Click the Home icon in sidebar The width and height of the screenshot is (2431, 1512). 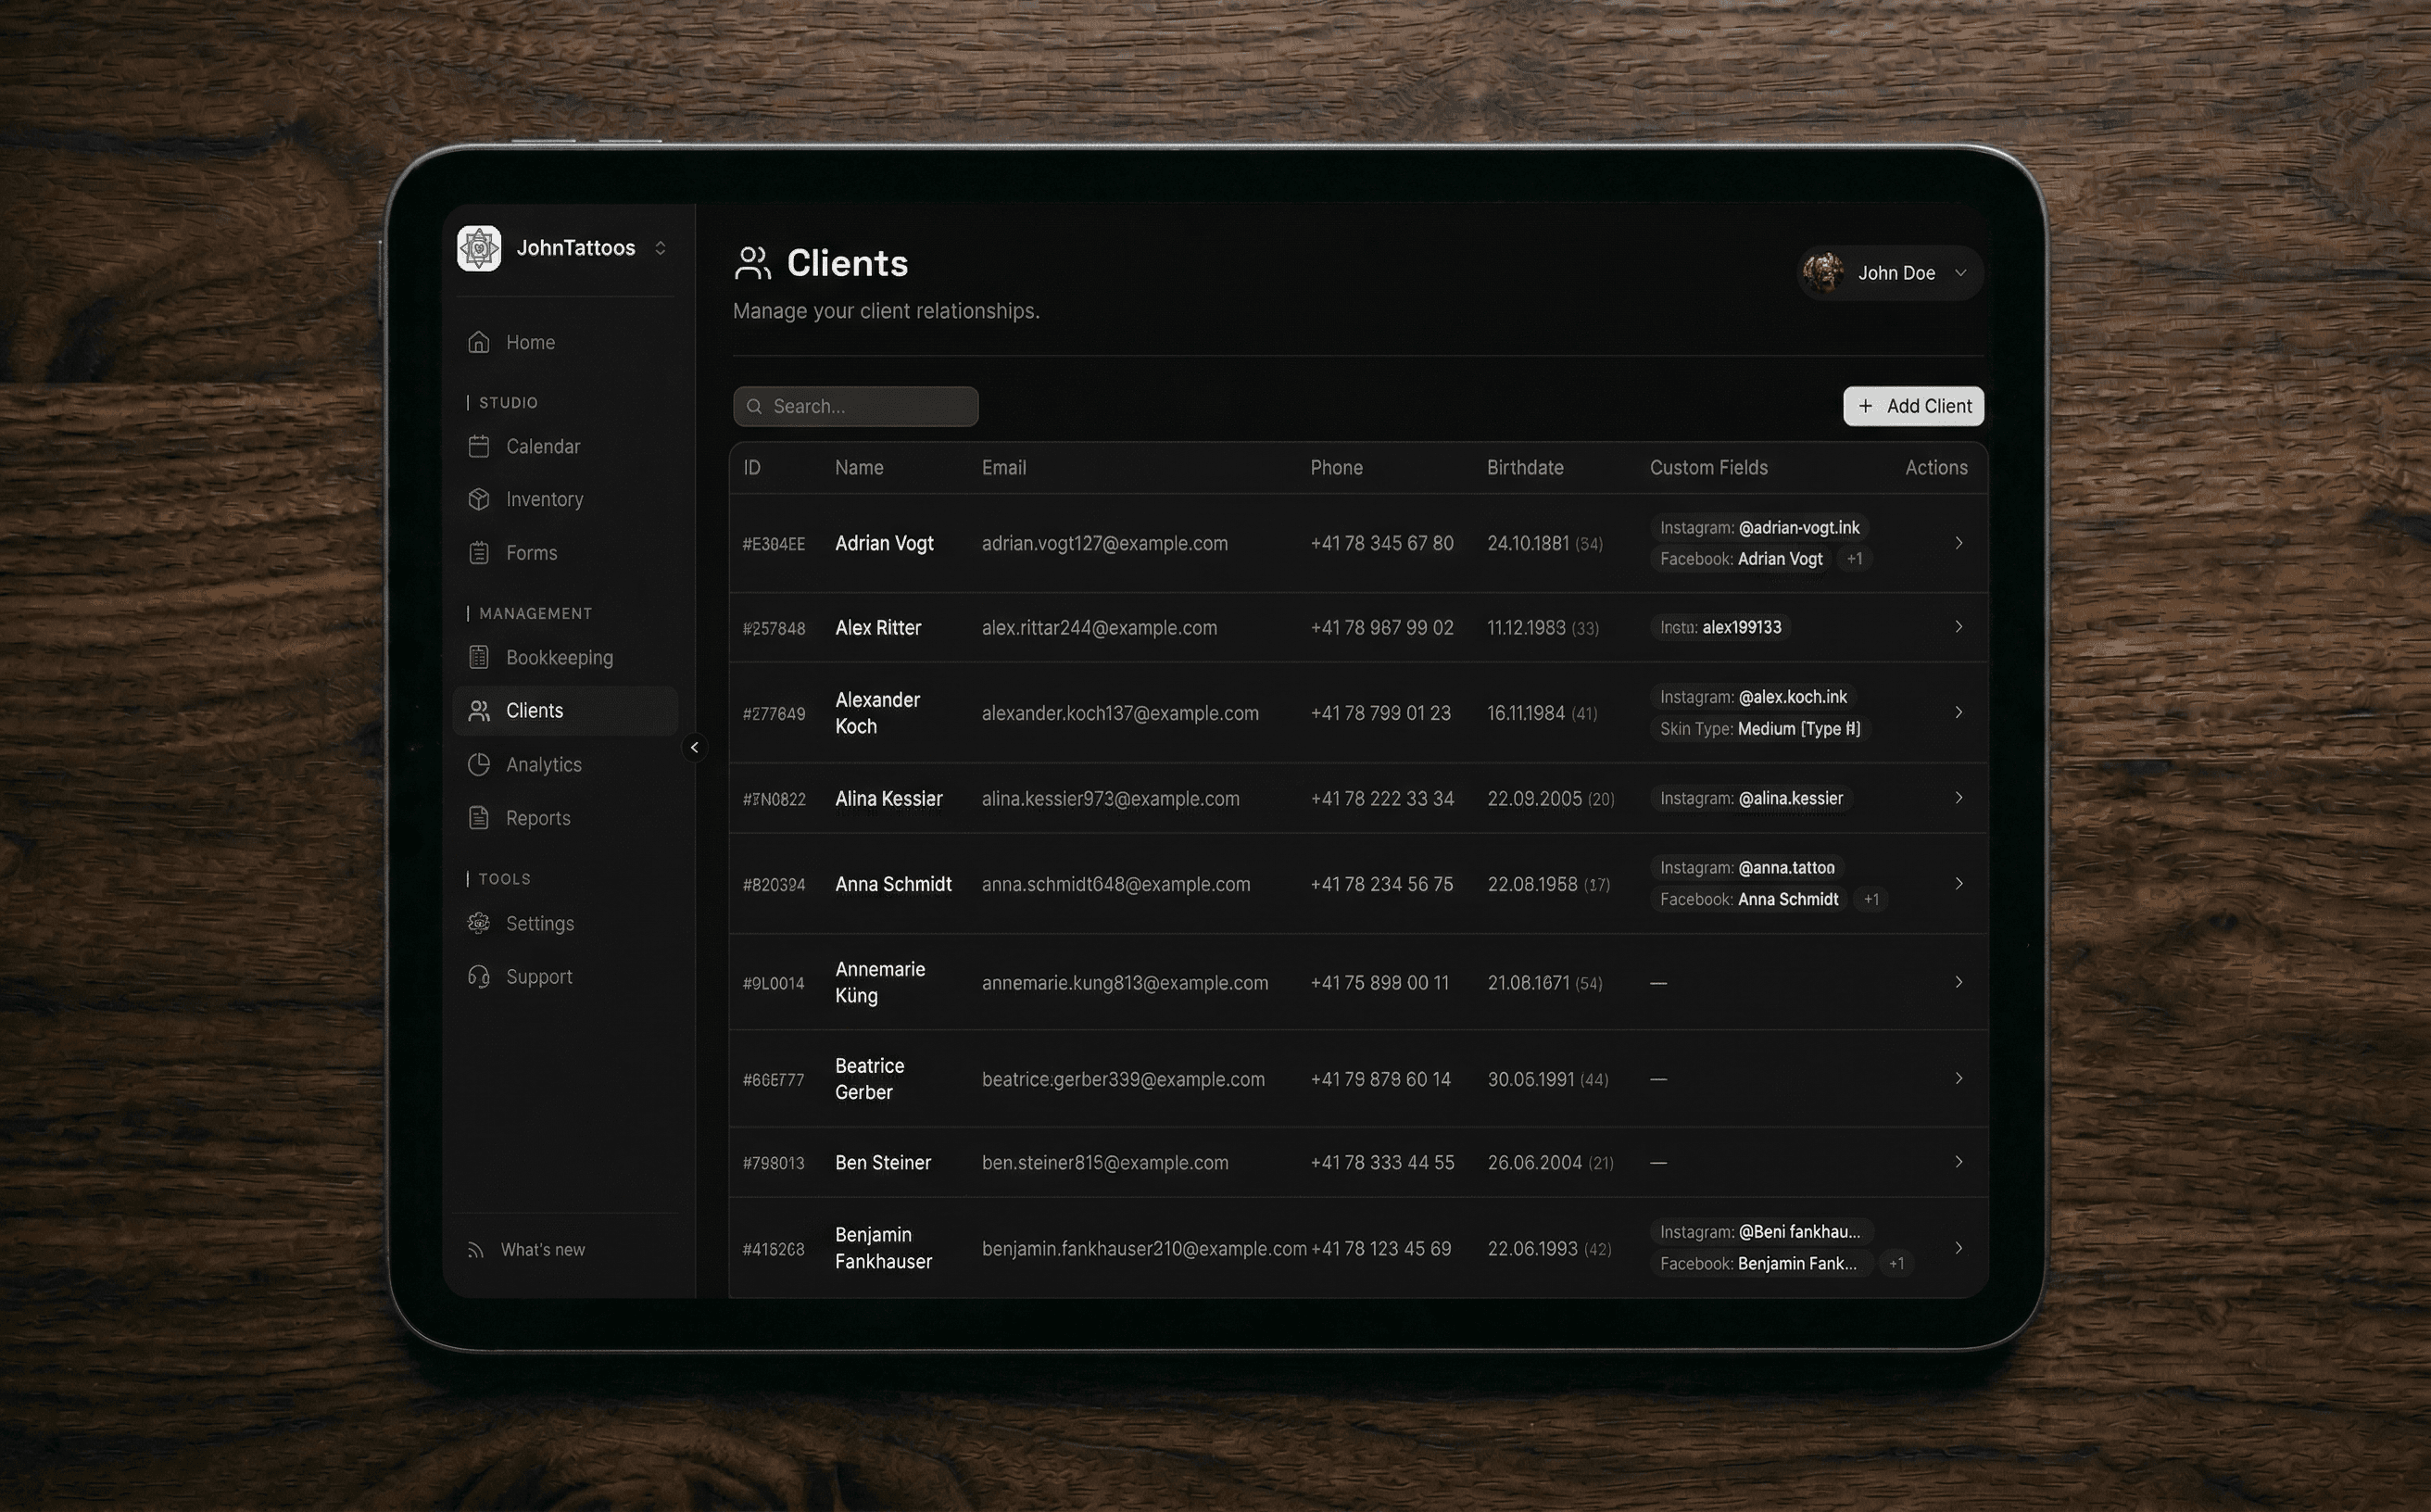pyautogui.click(x=479, y=342)
